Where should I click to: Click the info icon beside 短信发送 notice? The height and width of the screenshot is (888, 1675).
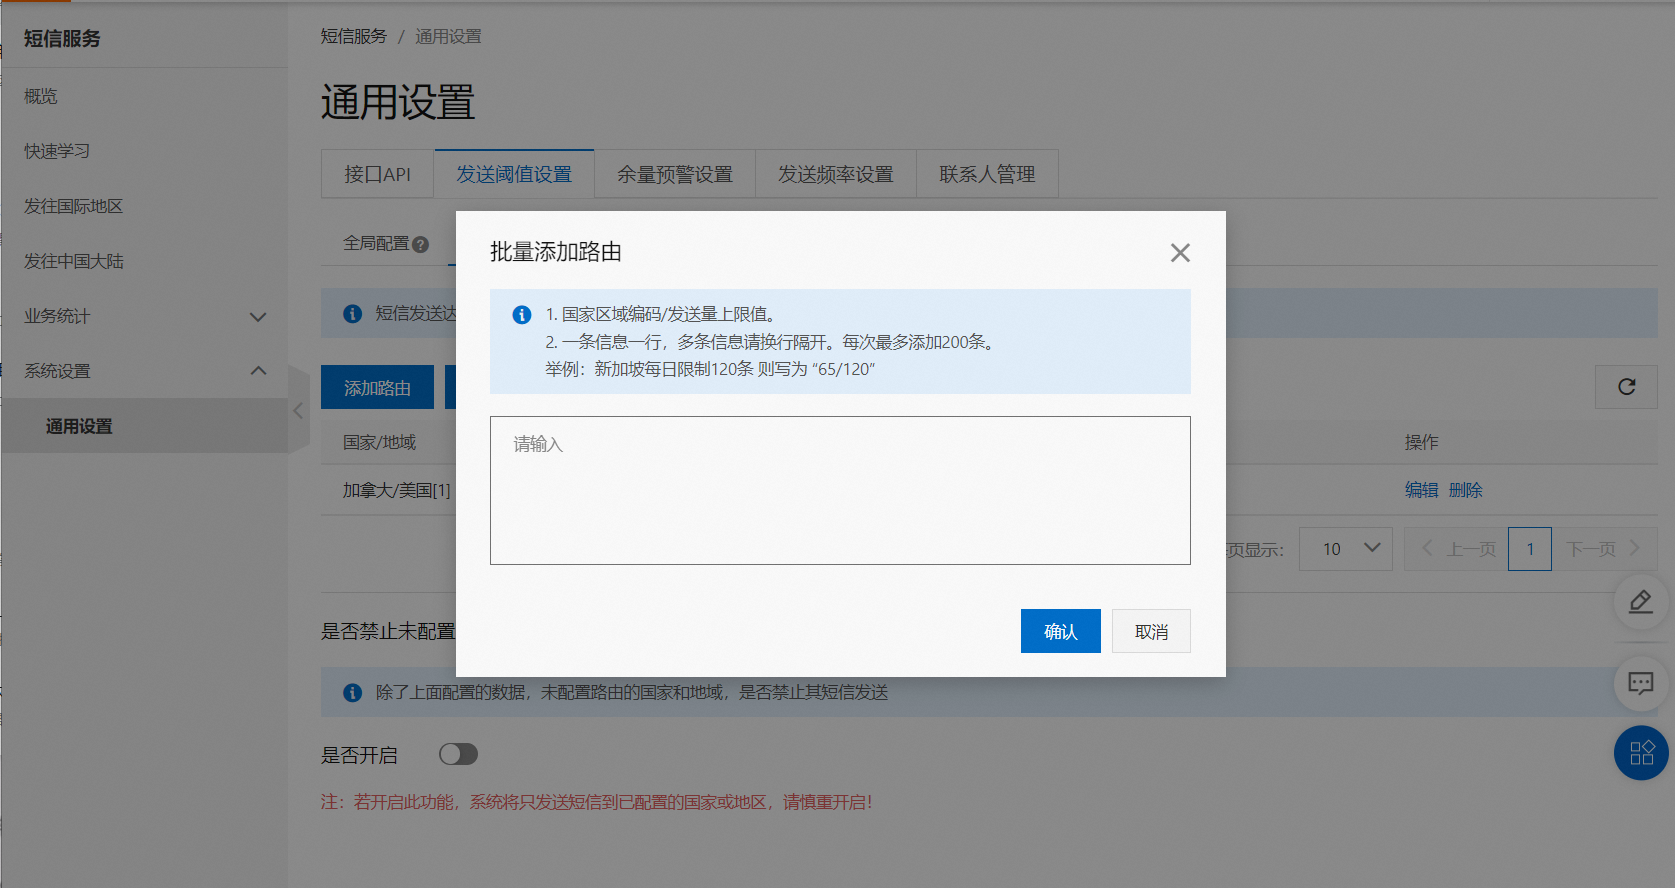click(352, 314)
